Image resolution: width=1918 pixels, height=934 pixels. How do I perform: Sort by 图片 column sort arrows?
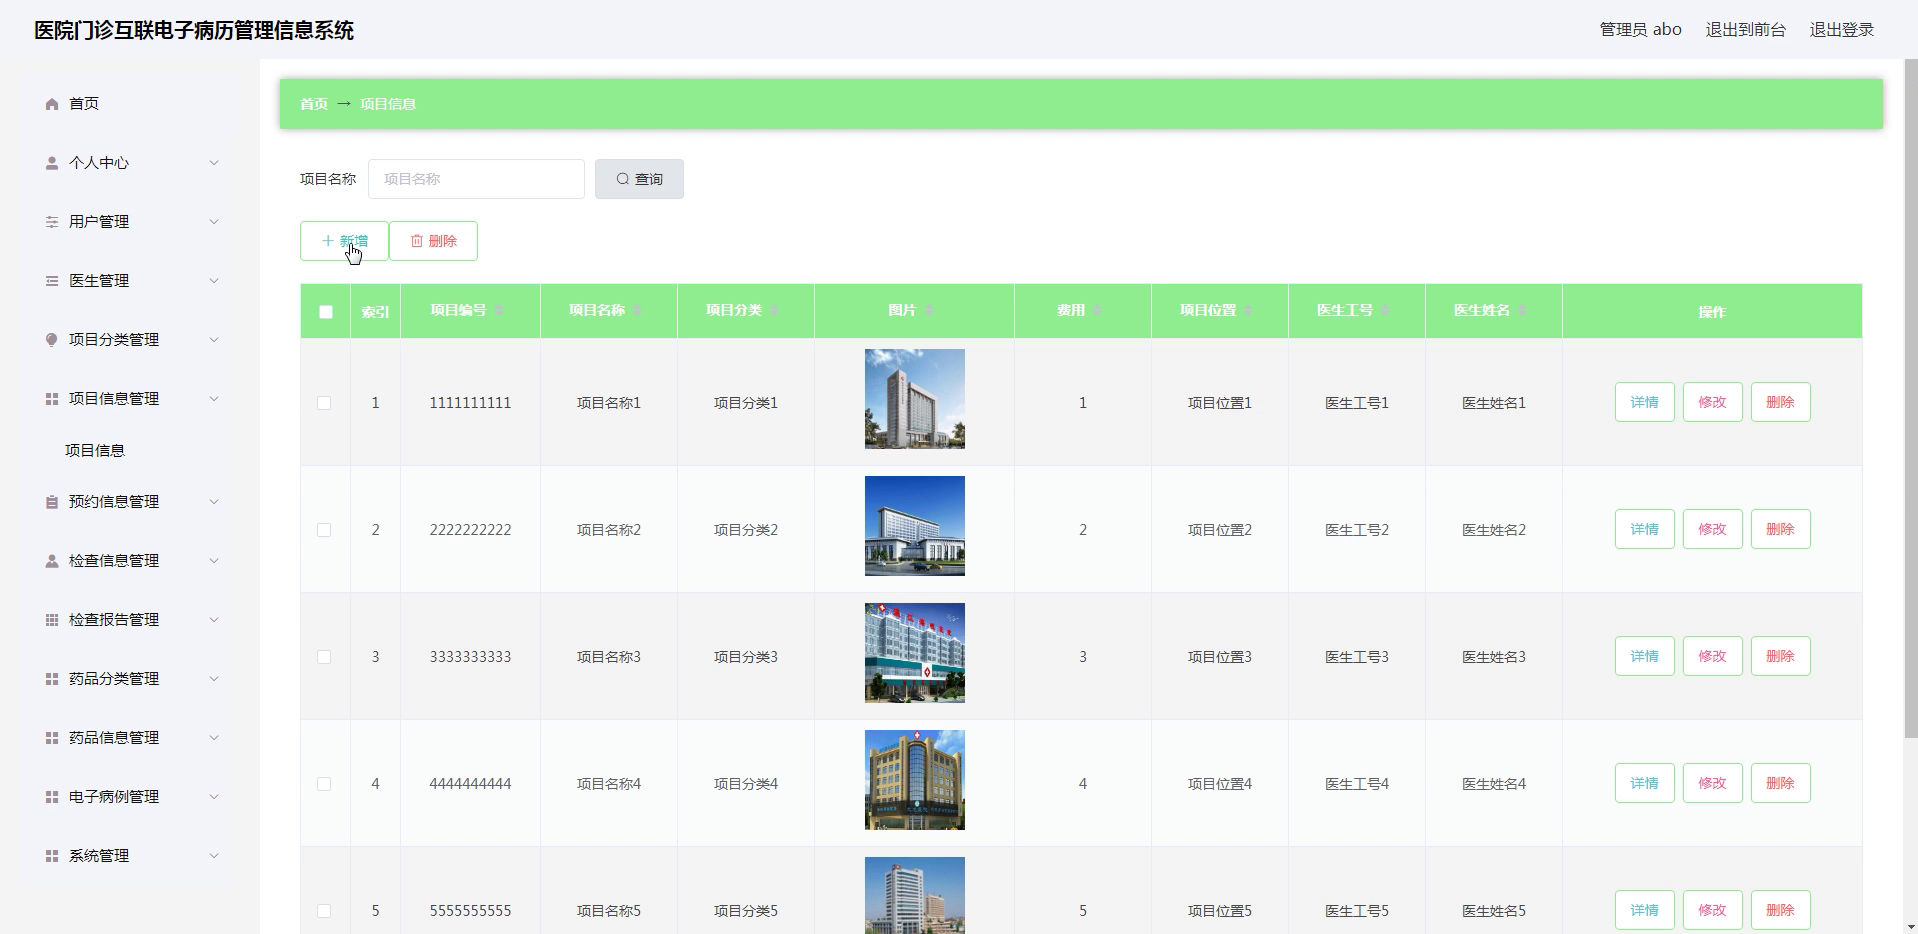(928, 311)
